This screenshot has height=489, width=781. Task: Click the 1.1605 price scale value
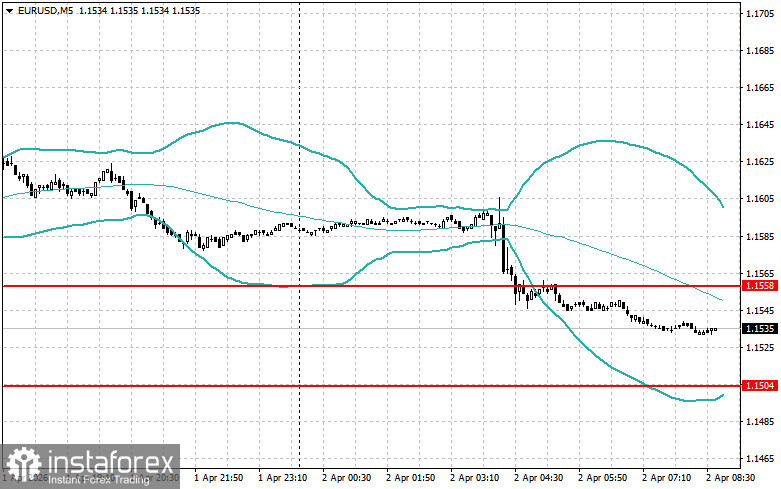point(760,199)
